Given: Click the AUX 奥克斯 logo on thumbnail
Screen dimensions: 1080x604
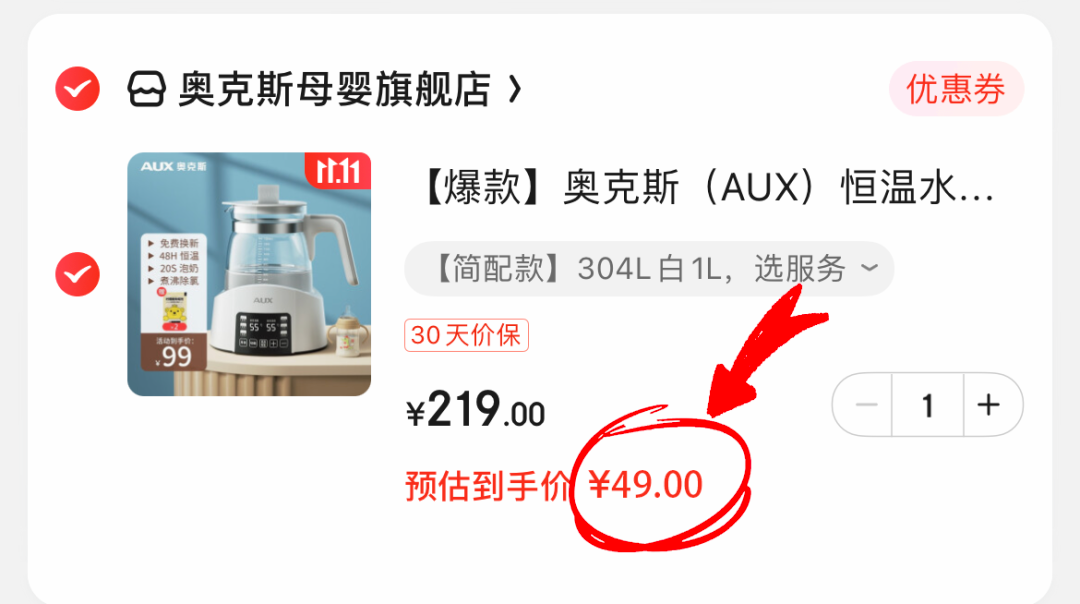Looking at the screenshot, I should coord(174,167).
